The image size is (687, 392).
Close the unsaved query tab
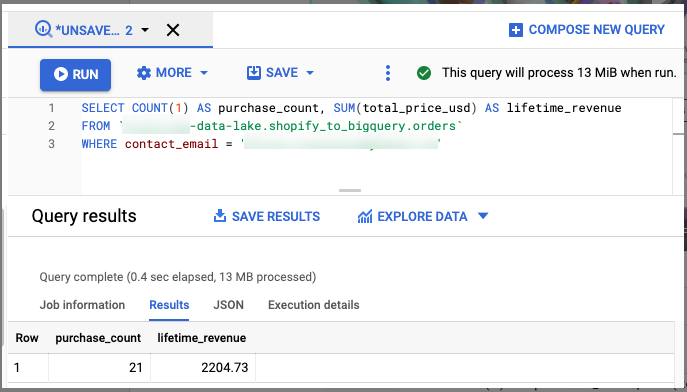173,30
